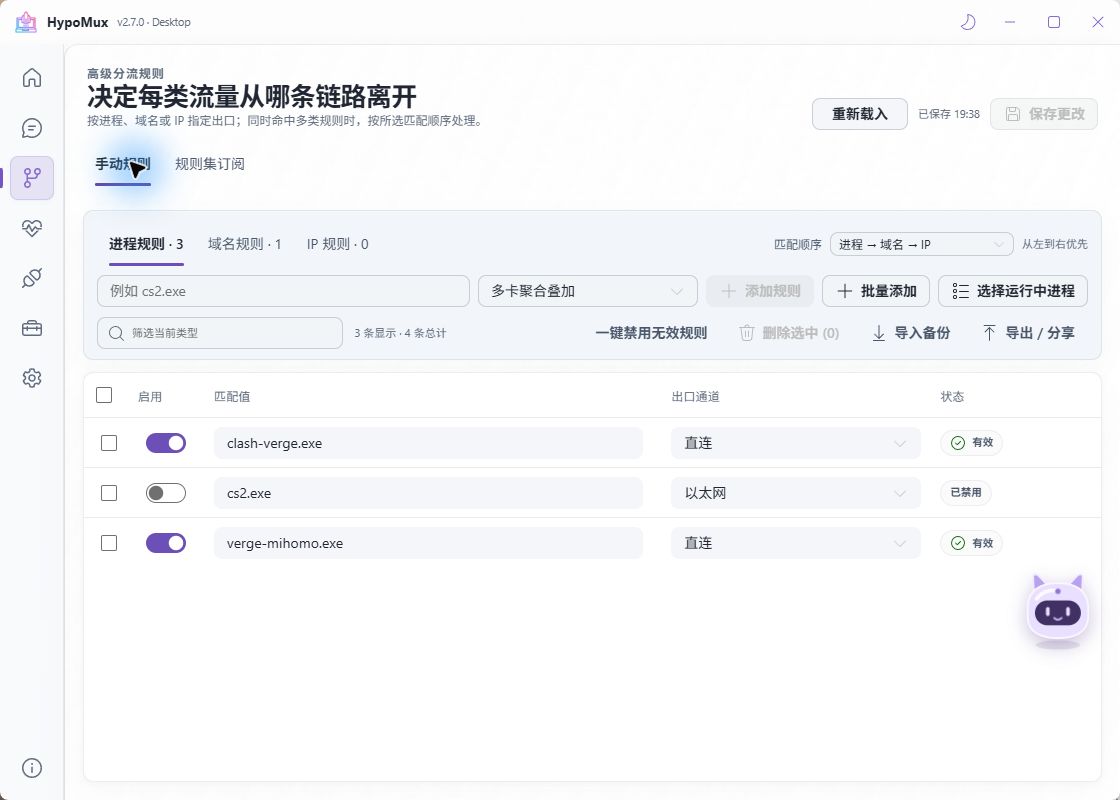Select the 进程规则 · 3 tab
Image resolution: width=1120 pixels, height=800 pixels.
tap(146, 244)
